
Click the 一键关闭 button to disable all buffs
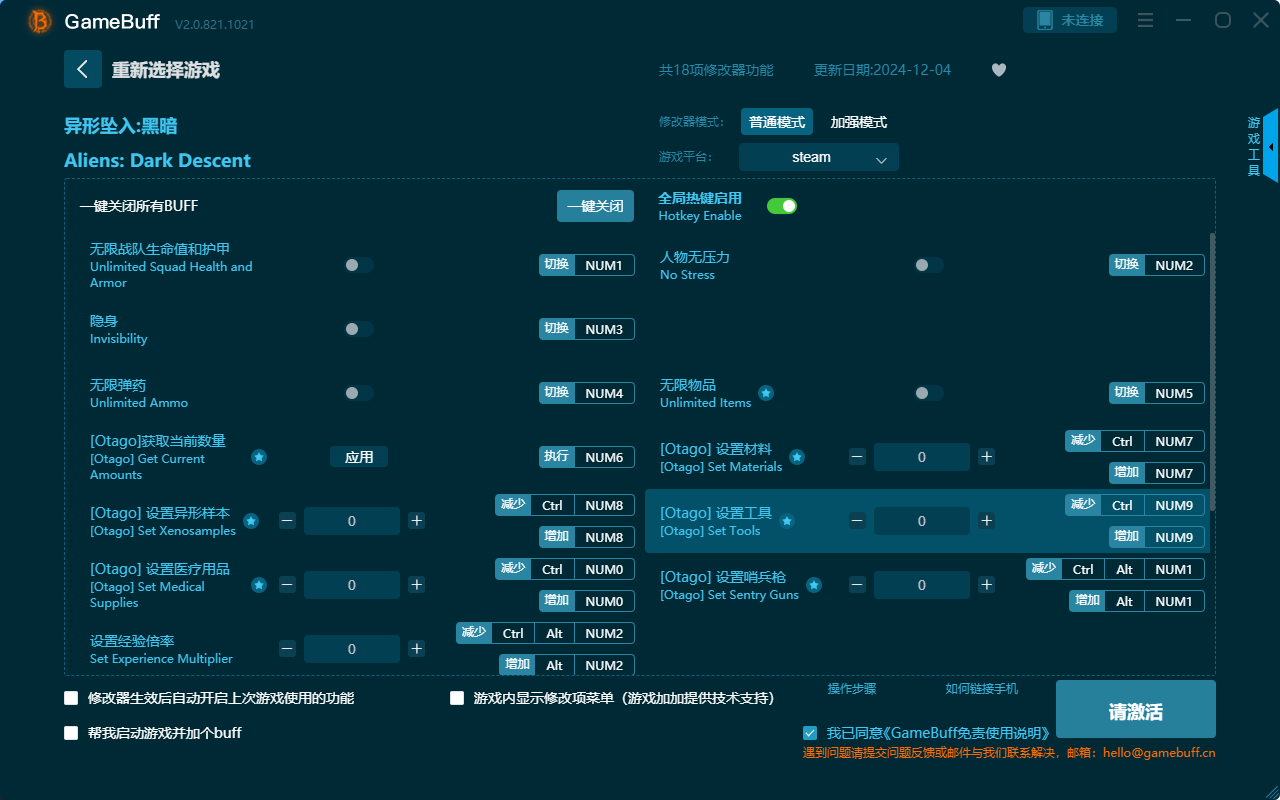[x=595, y=205]
